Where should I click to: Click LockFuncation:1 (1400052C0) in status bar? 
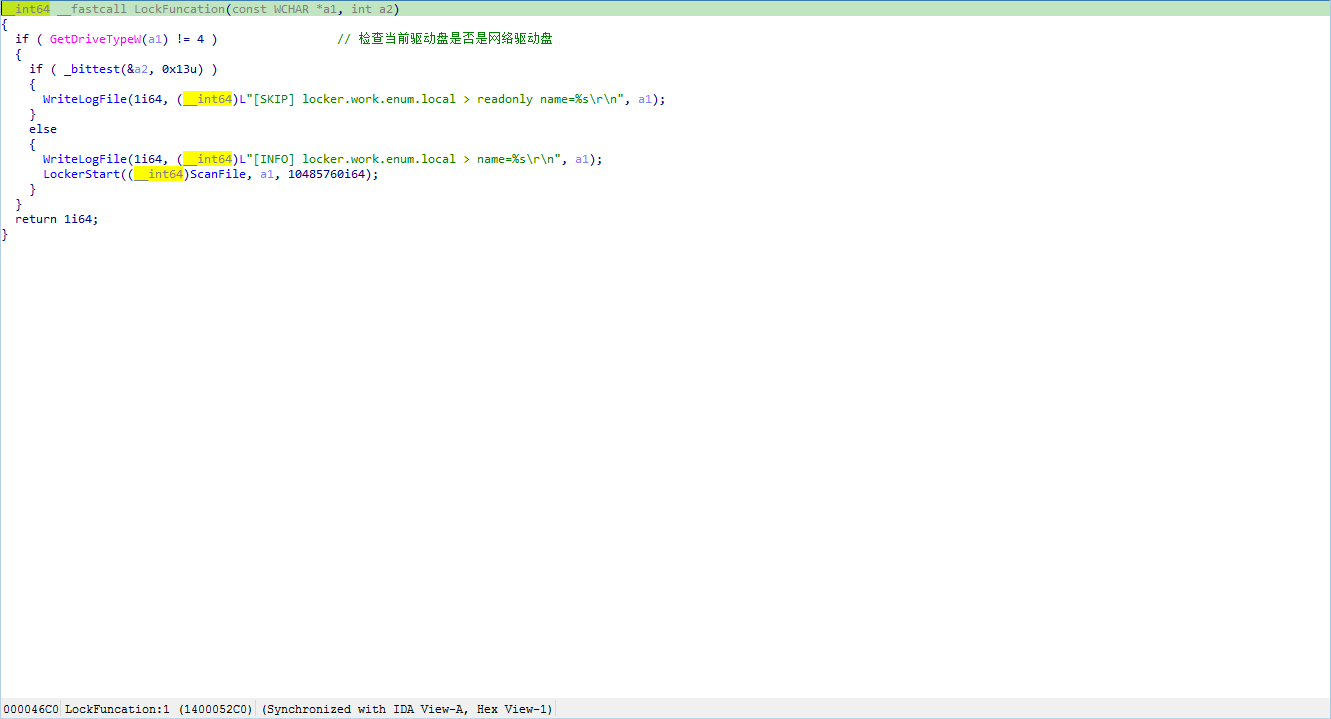pos(158,709)
